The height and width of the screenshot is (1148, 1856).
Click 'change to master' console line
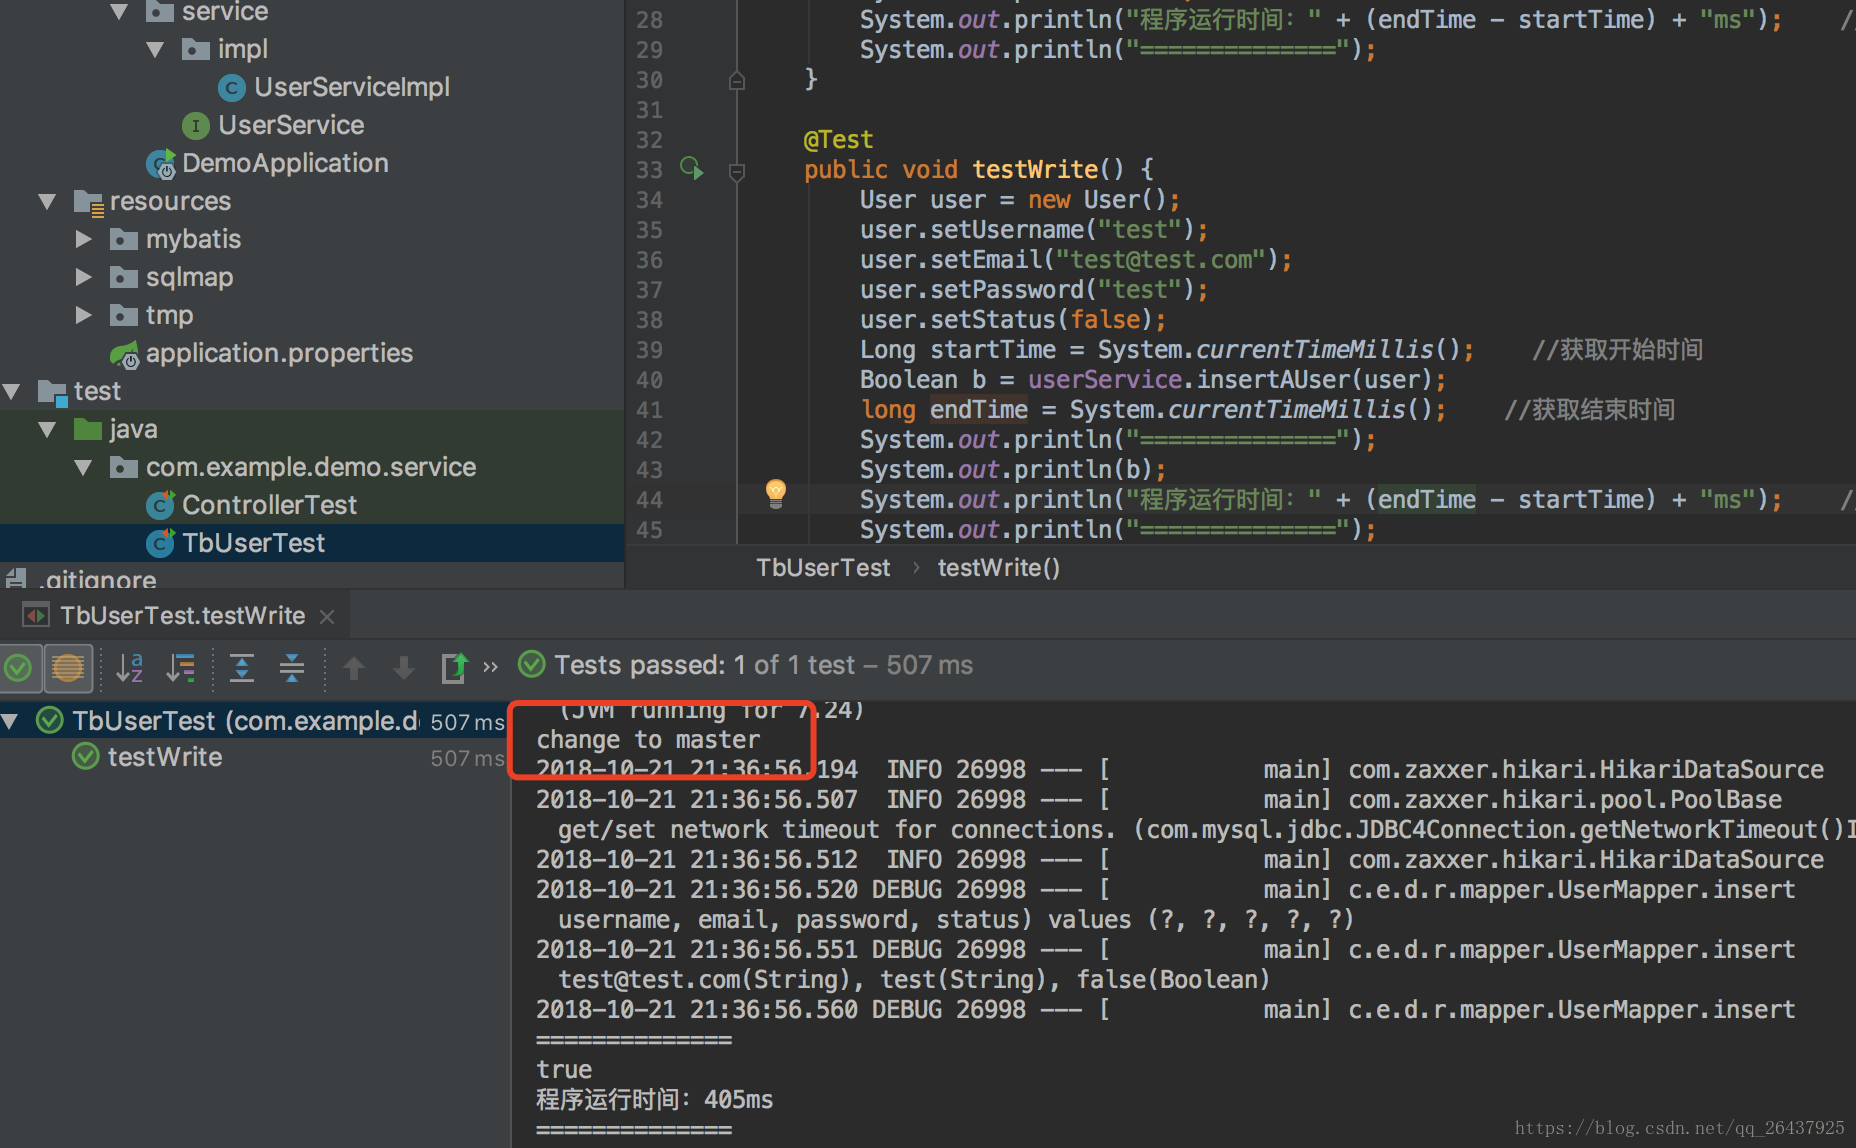648,740
